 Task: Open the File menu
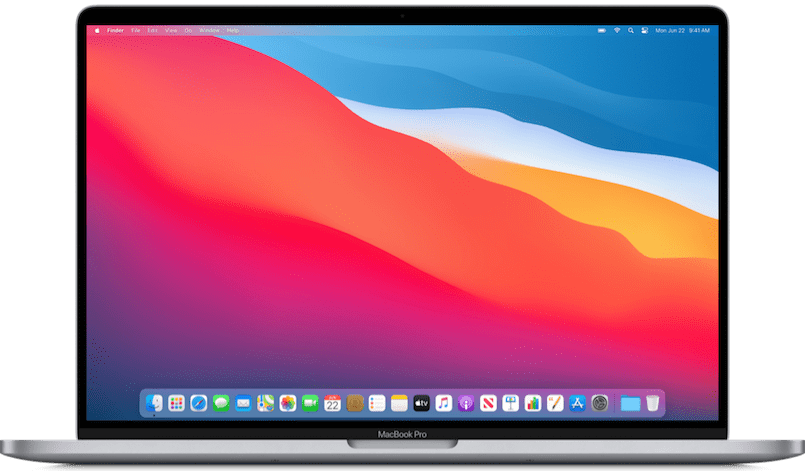[x=135, y=31]
